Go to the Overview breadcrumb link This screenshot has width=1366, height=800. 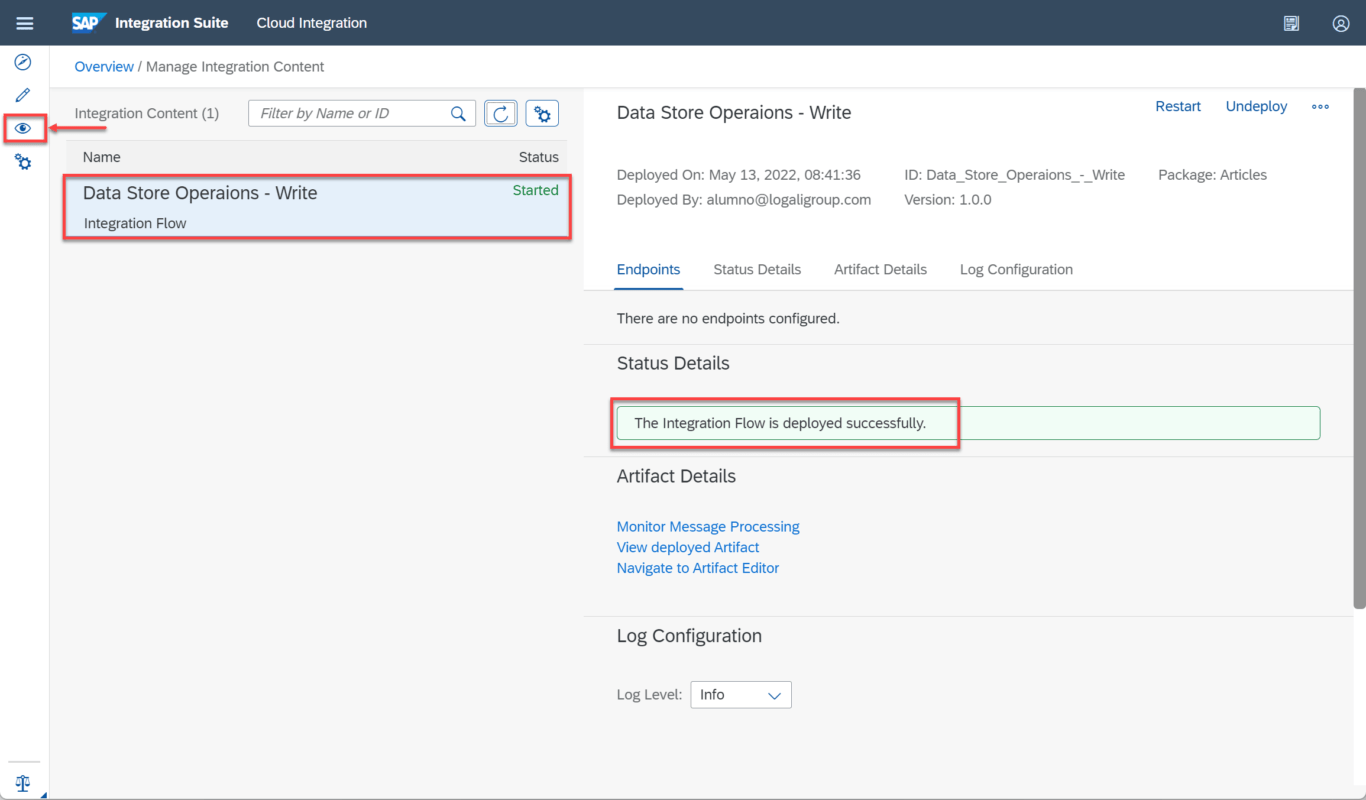tap(104, 66)
